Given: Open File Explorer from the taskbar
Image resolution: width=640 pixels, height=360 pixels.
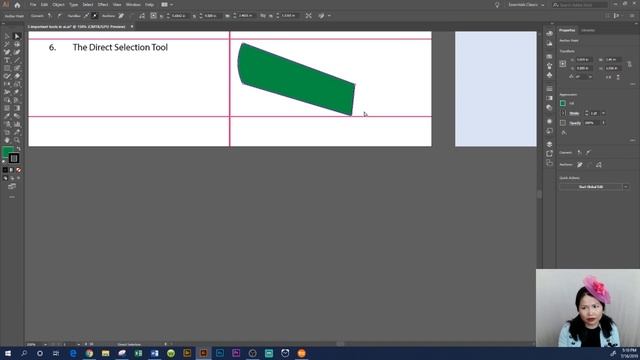Looking at the screenshot, I should click(106, 353).
